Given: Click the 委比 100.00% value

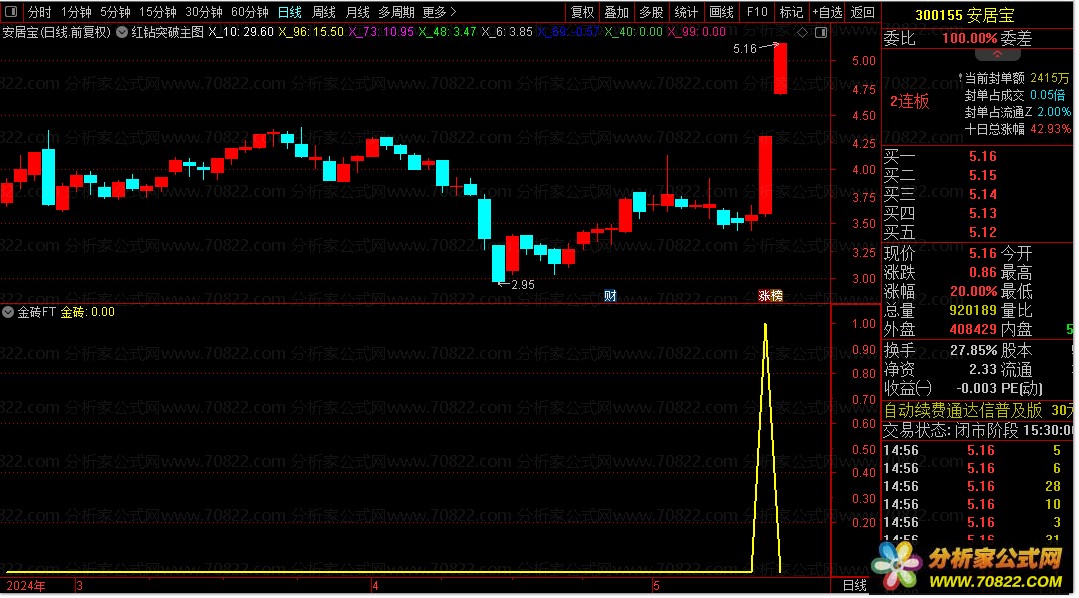Looking at the screenshot, I should [970, 39].
